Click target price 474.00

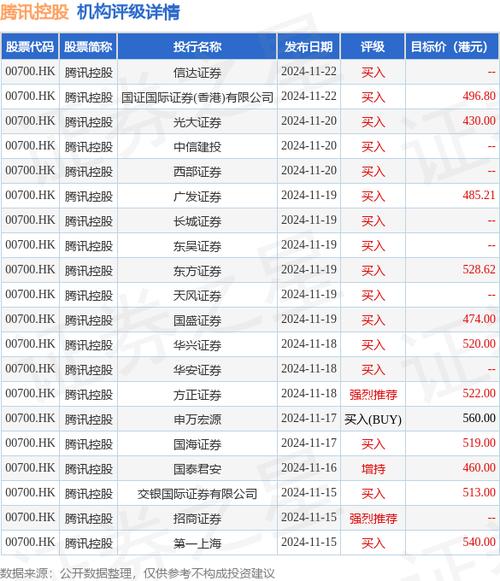click(479, 319)
